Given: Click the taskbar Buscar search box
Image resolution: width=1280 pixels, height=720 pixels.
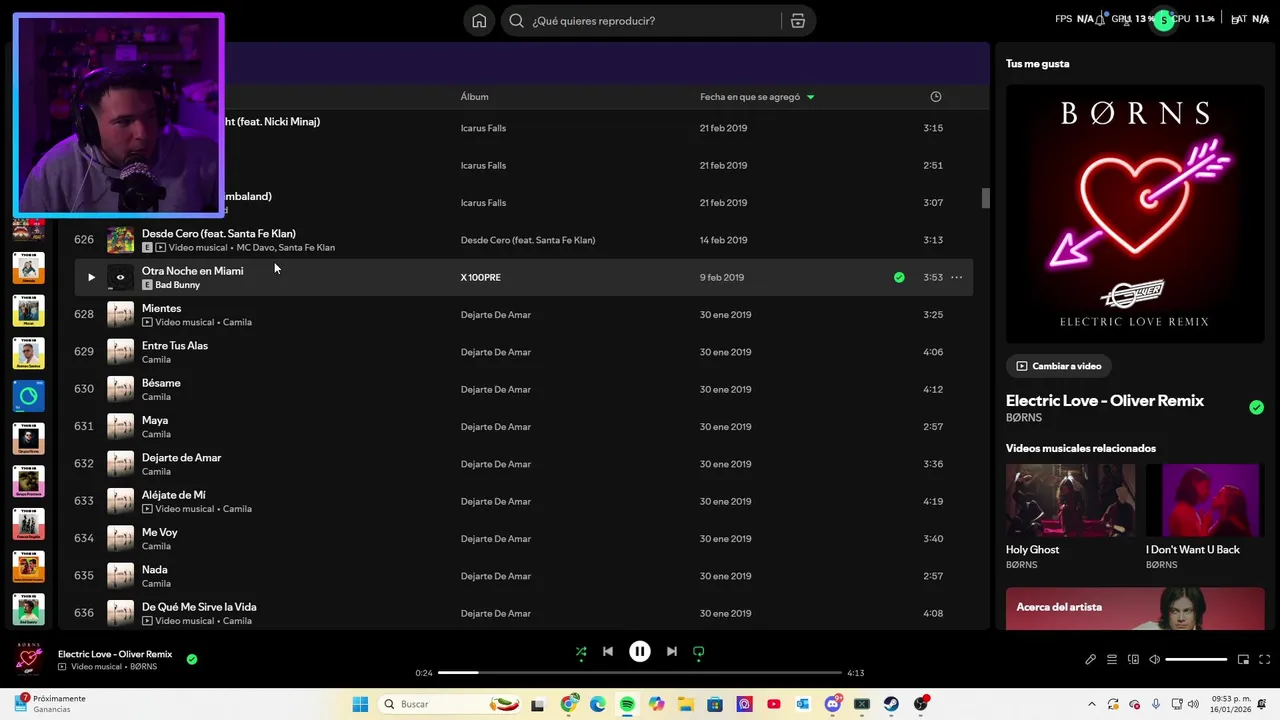Looking at the screenshot, I should pyautogui.click(x=450, y=704).
